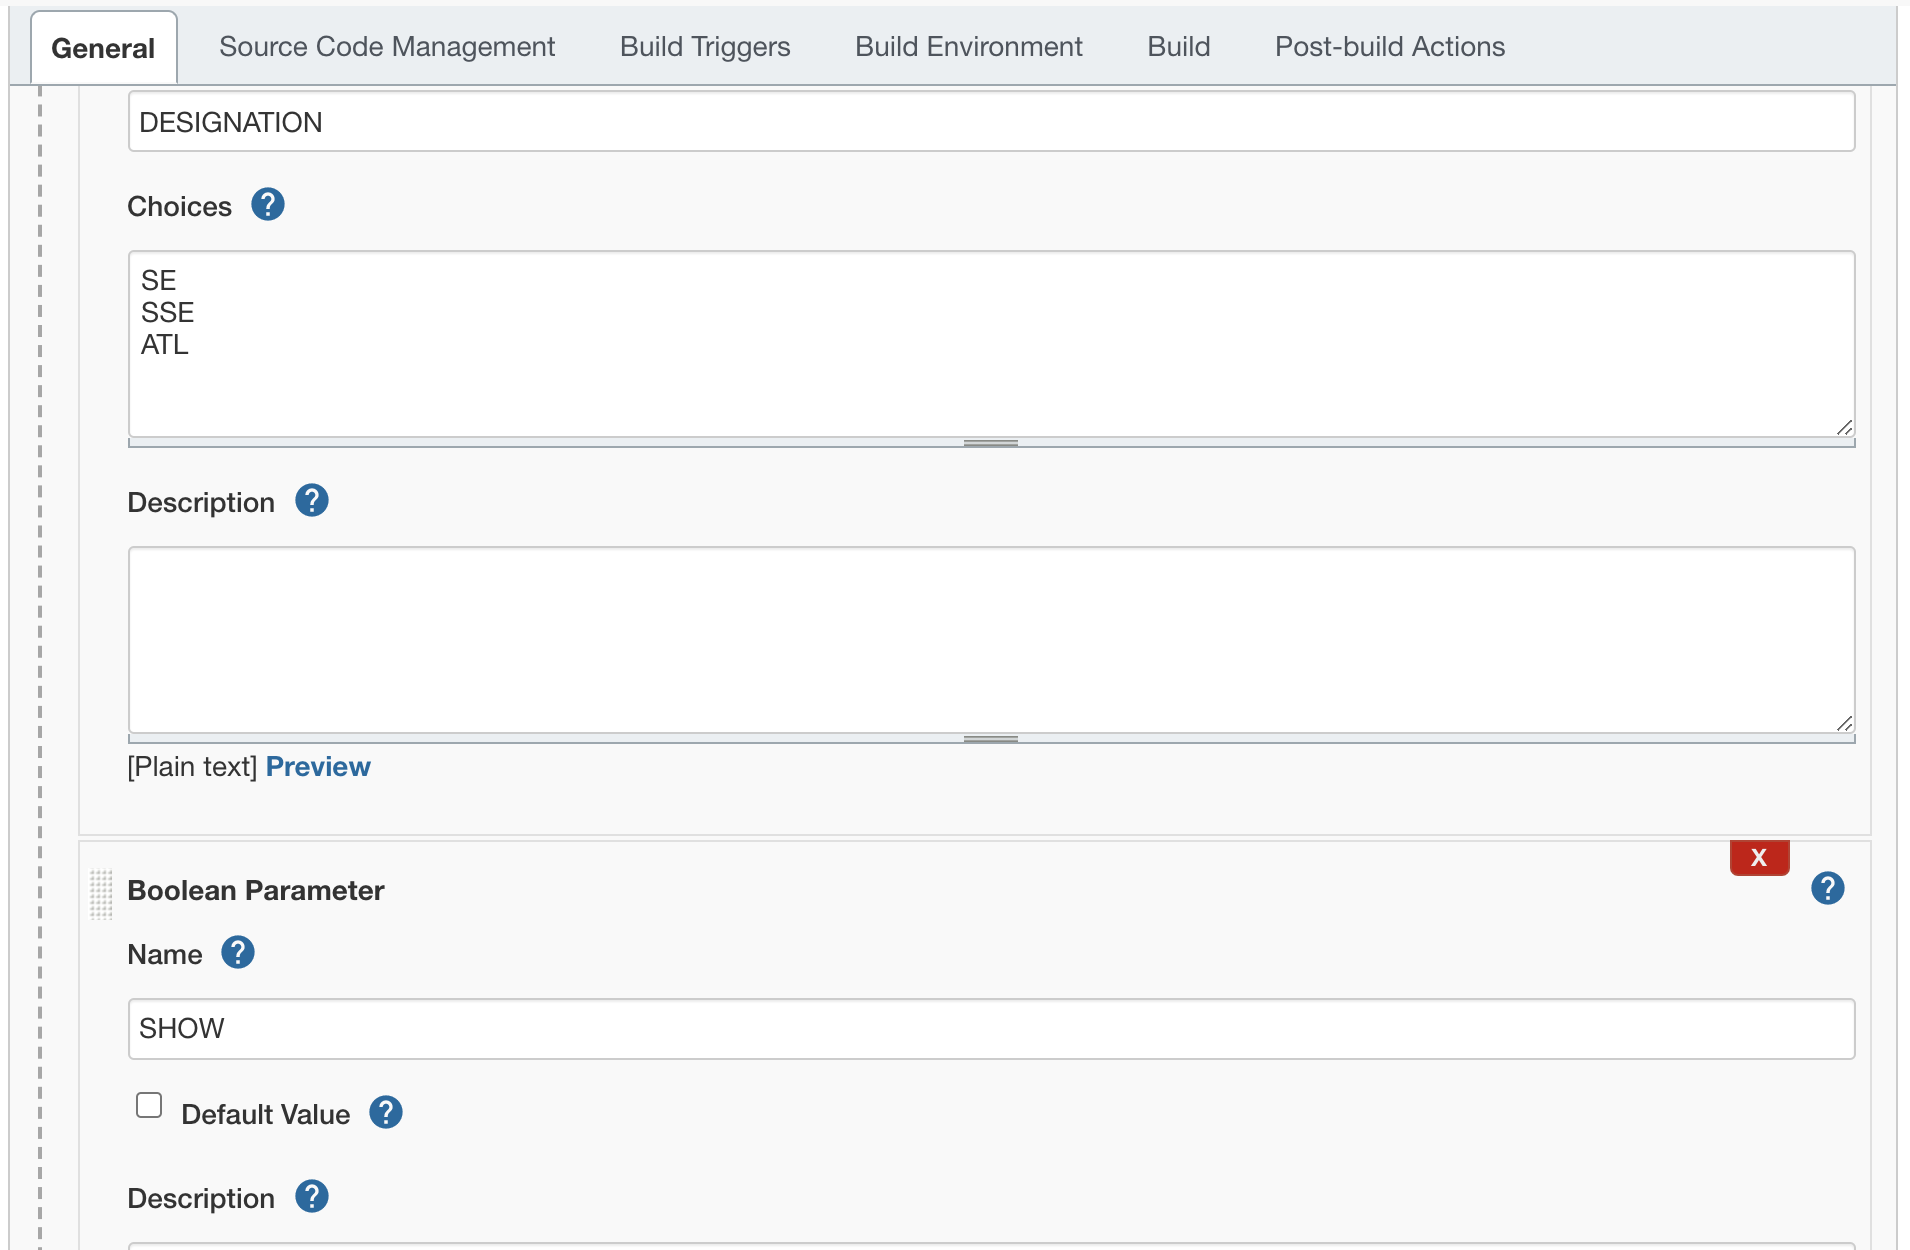Jump to the Build tab
Screen dimensions: 1910x1250
[x=1179, y=47]
